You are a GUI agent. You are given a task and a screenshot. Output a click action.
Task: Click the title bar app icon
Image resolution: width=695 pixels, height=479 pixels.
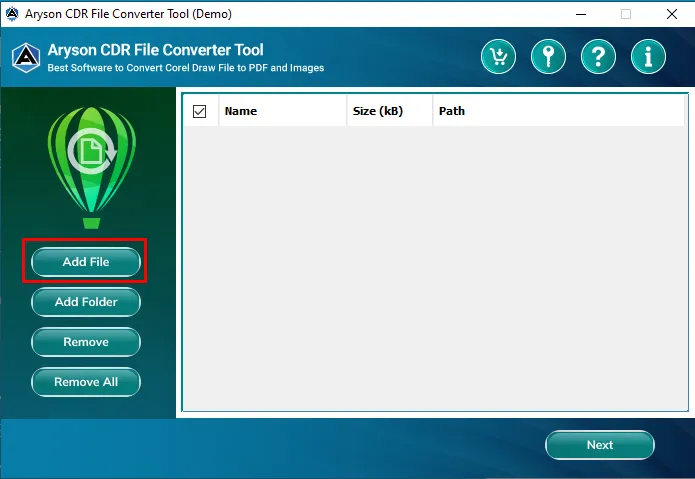12,14
